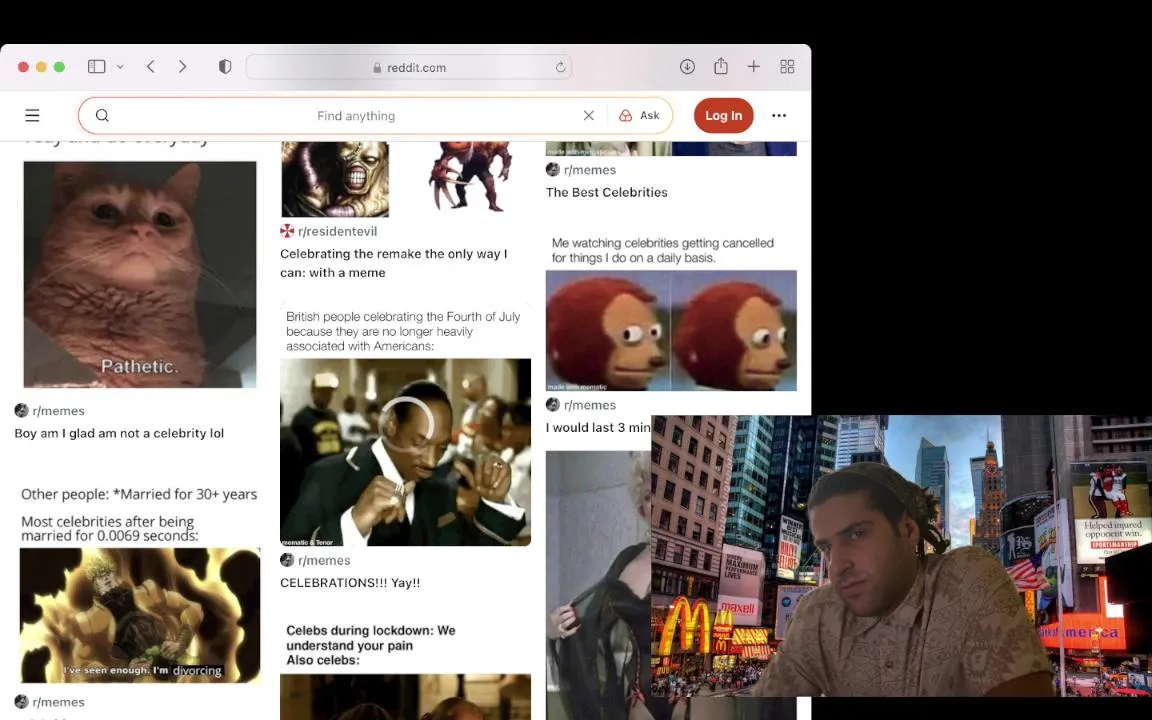Click 'Me watching celebrities getting cancelled' caption
This screenshot has width=1152, height=720.
(663, 250)
